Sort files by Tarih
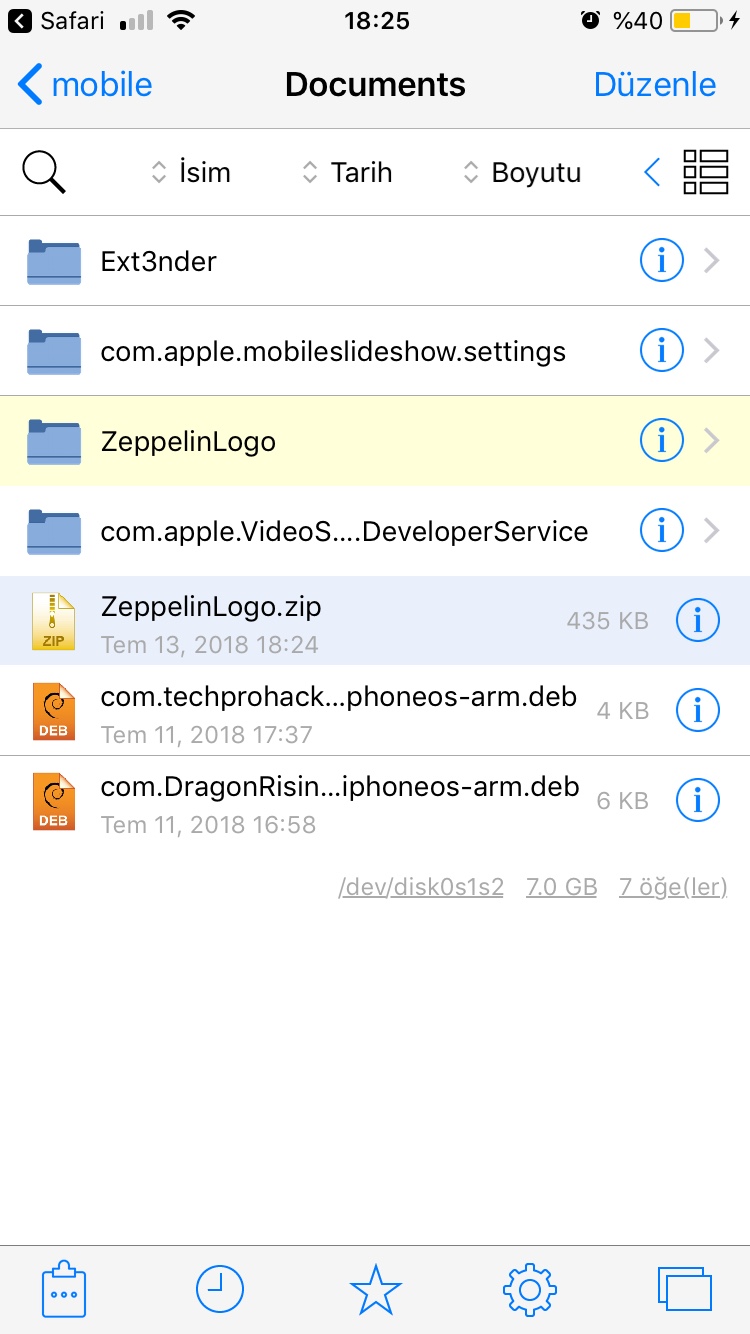This screenshot has height=1334, width=750. (347, 173)
